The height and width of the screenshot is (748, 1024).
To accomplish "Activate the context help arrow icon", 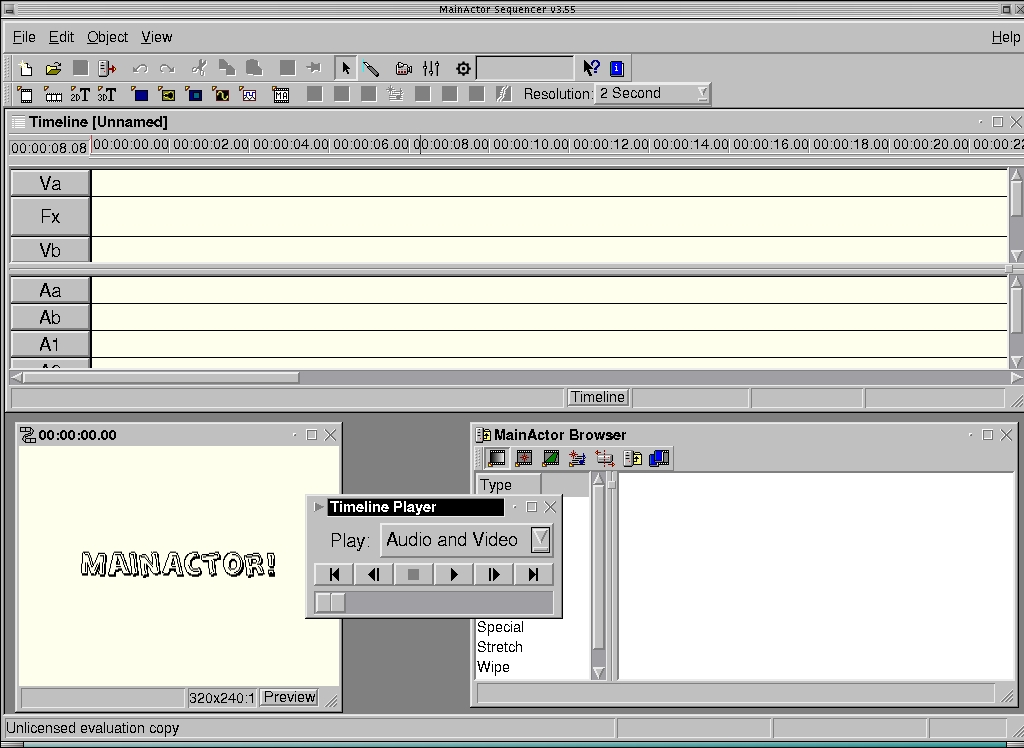I will click(x=590, y=68).
